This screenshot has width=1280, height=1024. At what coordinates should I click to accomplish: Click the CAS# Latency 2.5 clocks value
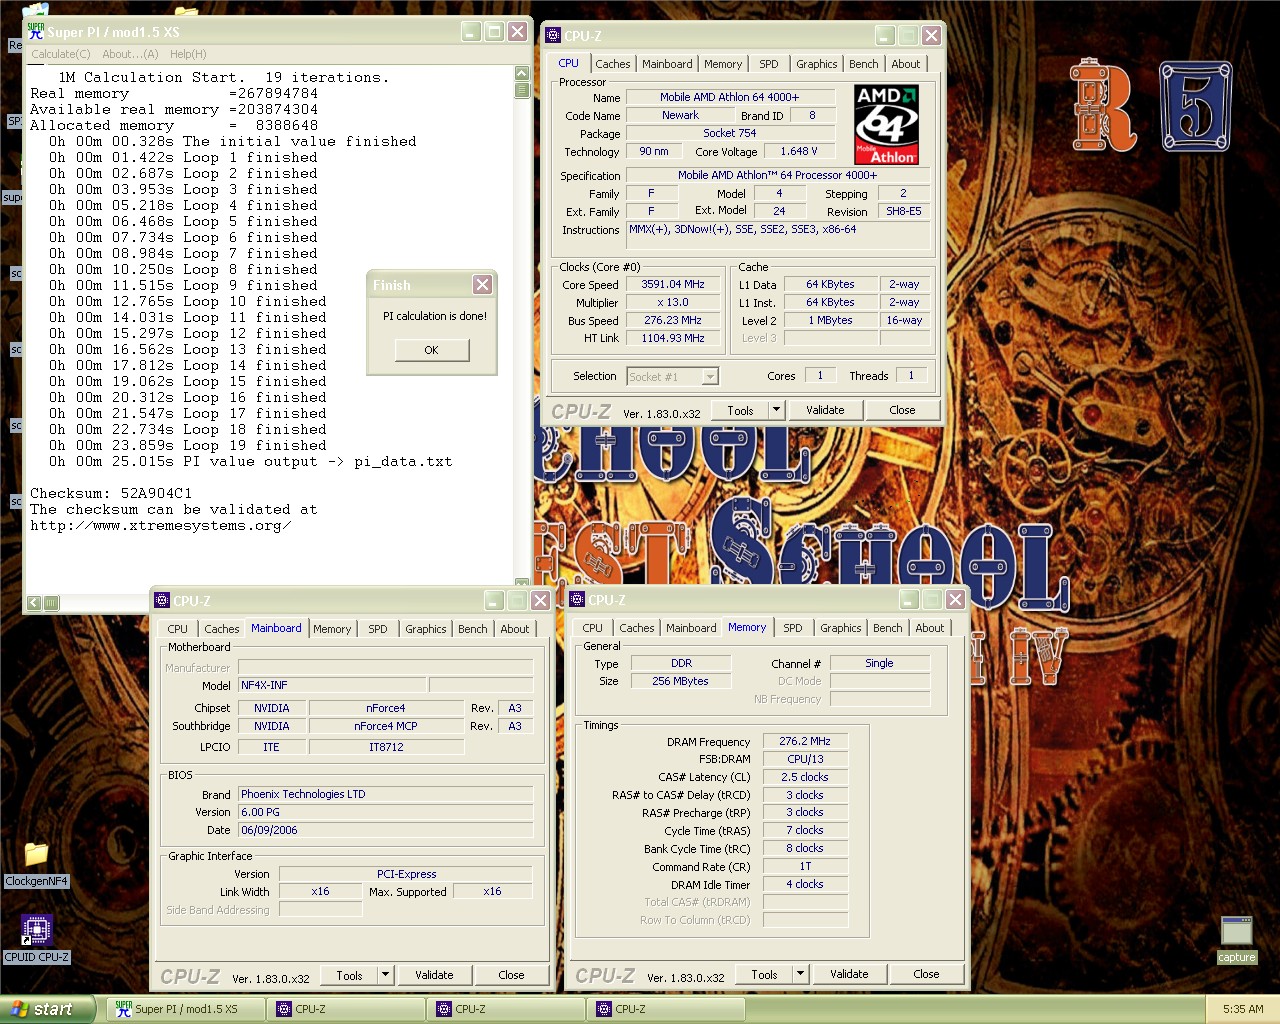[x=805, y=777]
